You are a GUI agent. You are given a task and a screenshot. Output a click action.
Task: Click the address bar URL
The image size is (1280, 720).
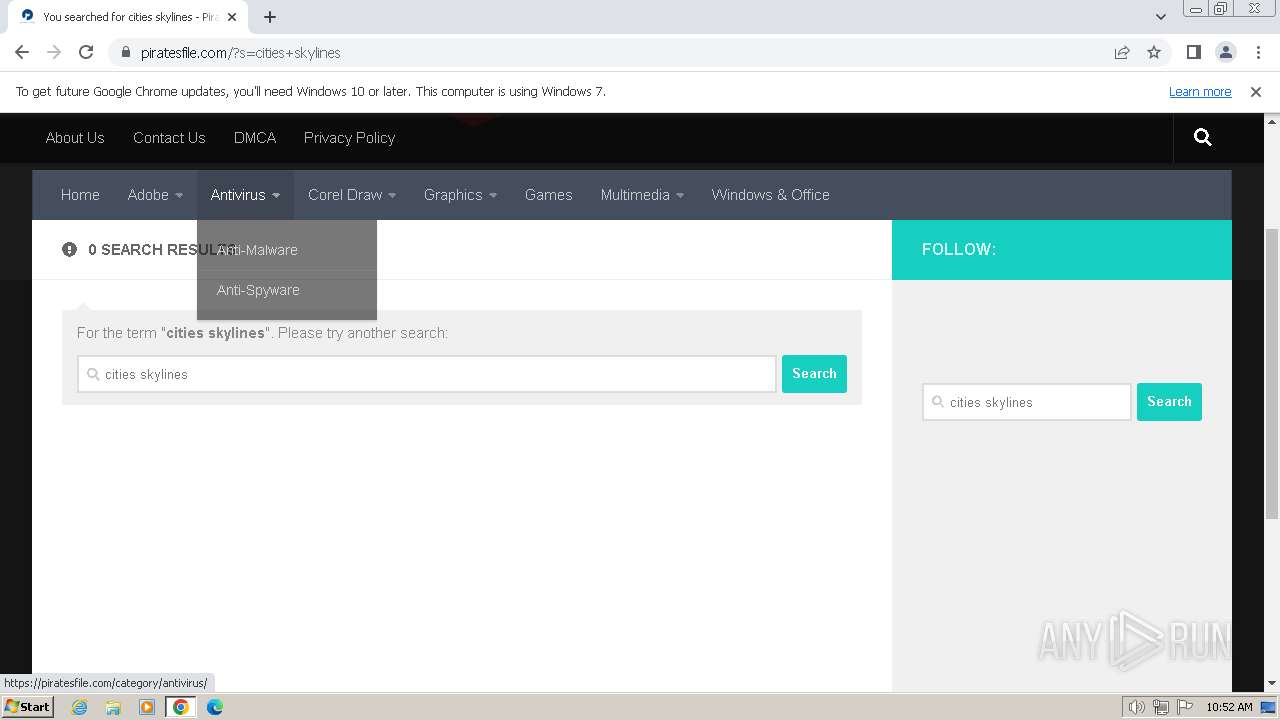241,53
